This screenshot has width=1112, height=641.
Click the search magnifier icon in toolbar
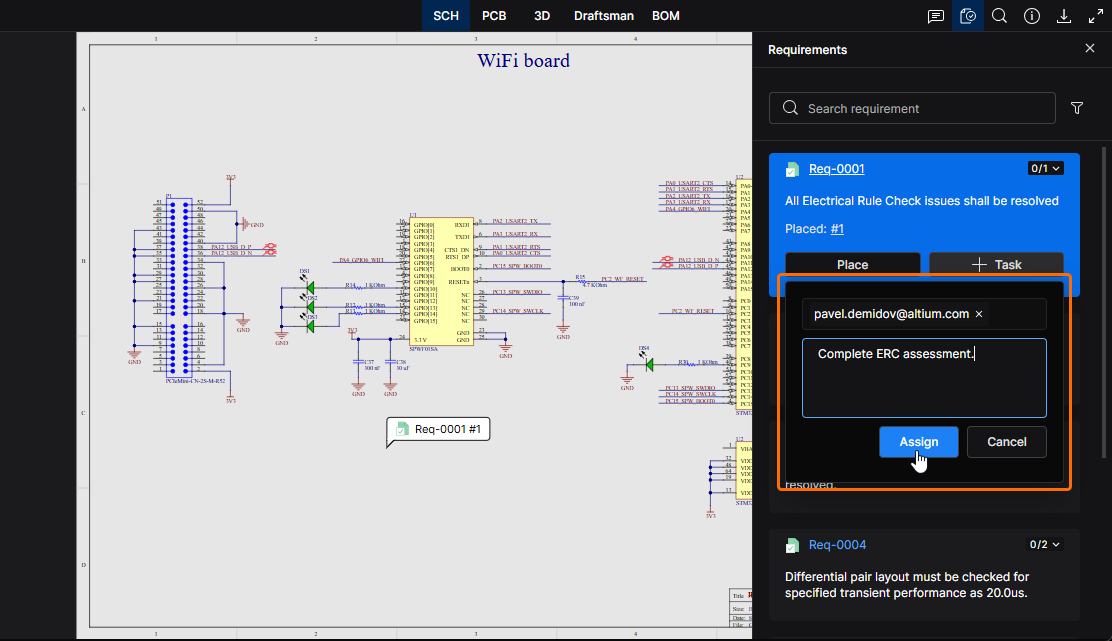click(x=999, y=16)
